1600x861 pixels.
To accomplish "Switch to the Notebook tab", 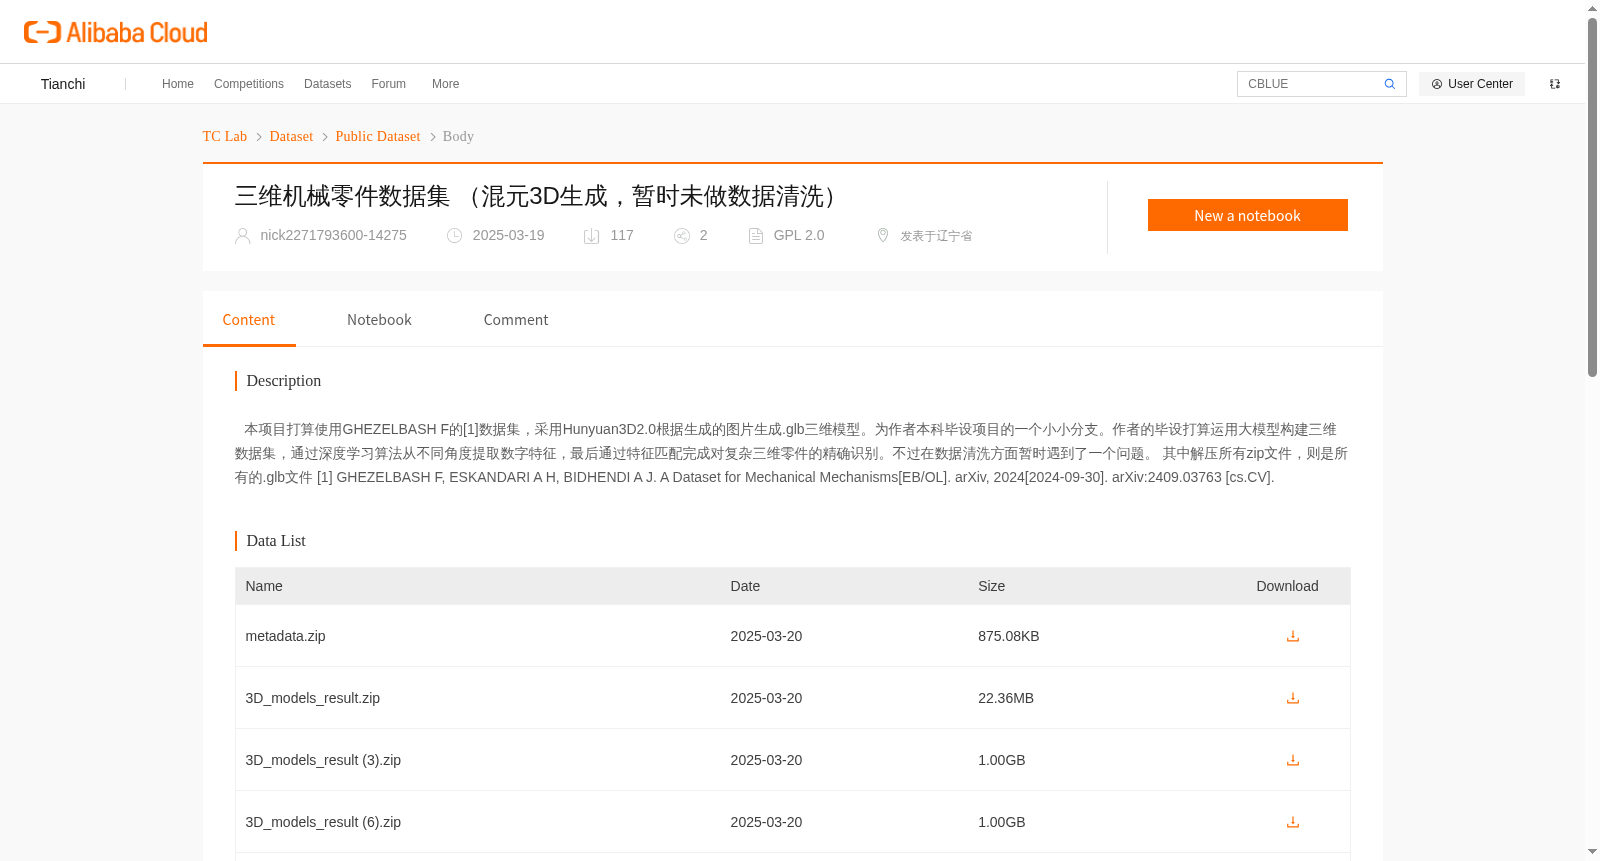I will click(379, 320).
